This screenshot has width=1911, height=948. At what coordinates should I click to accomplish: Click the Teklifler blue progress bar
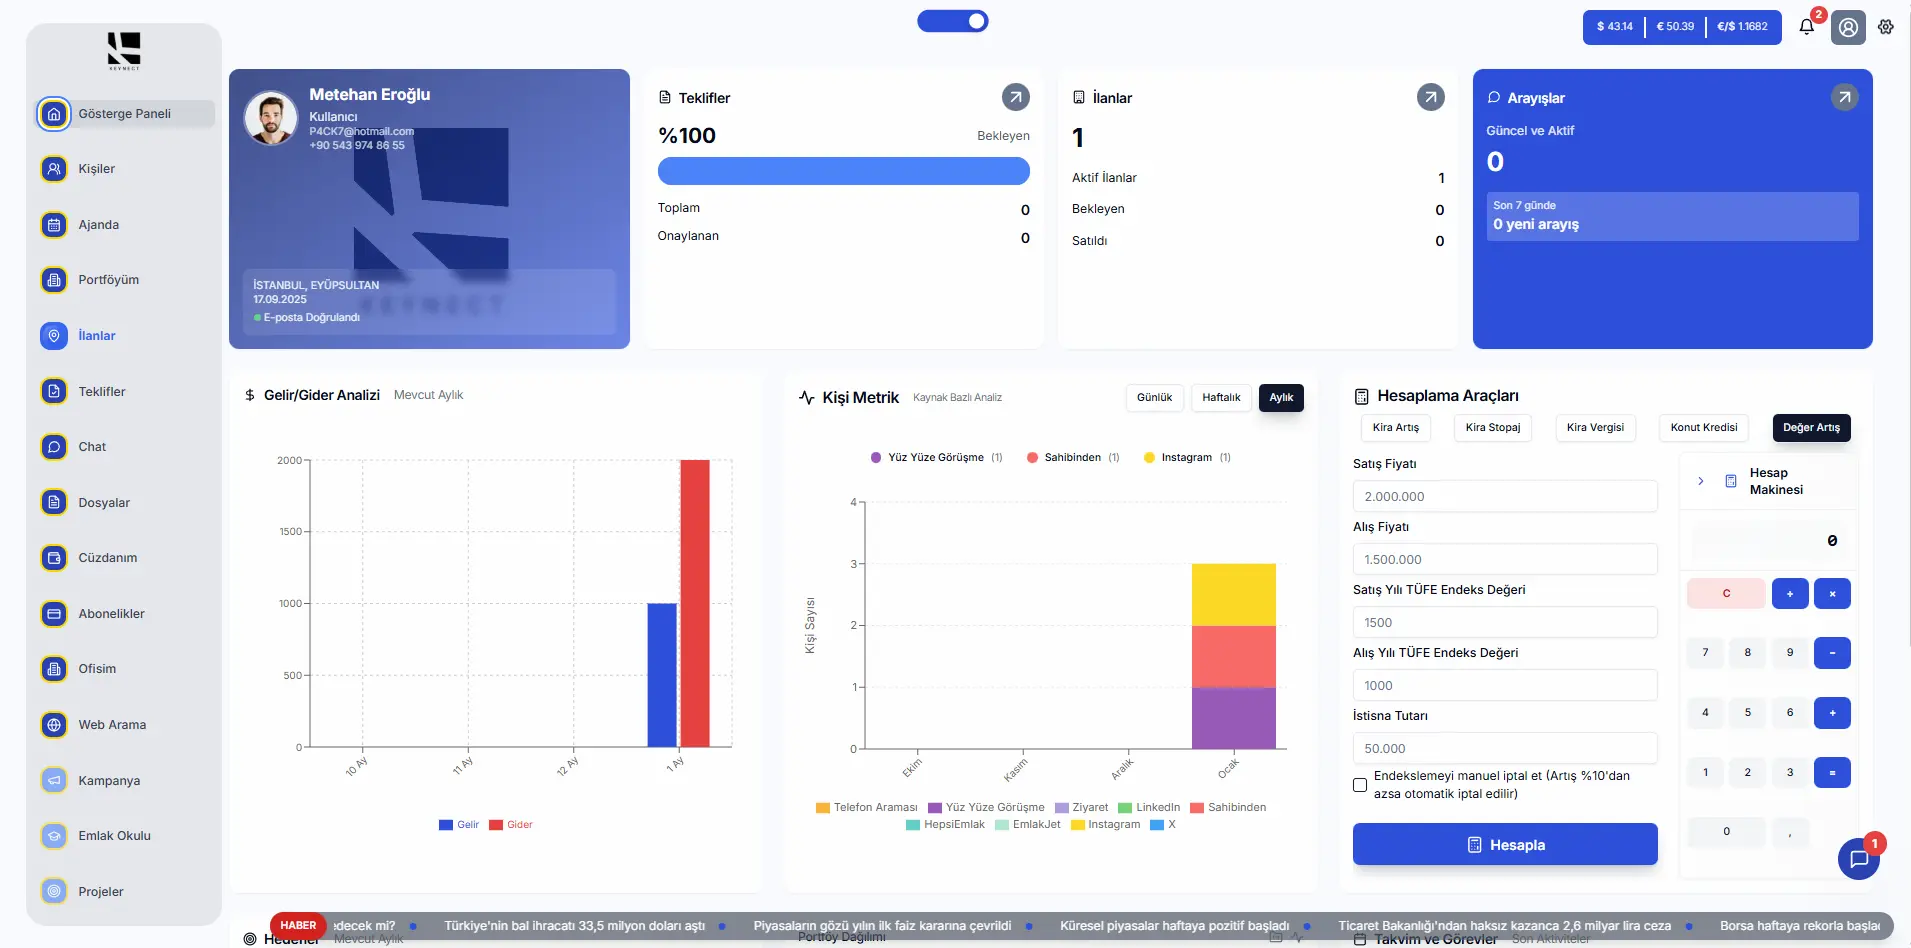pos(843,171)
